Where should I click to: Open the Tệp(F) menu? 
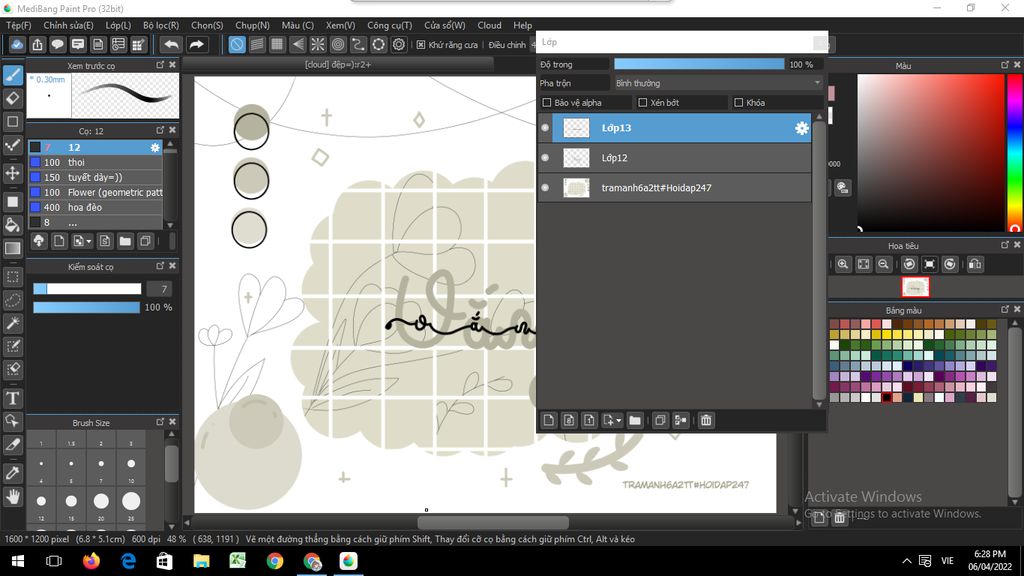(18, 25)
